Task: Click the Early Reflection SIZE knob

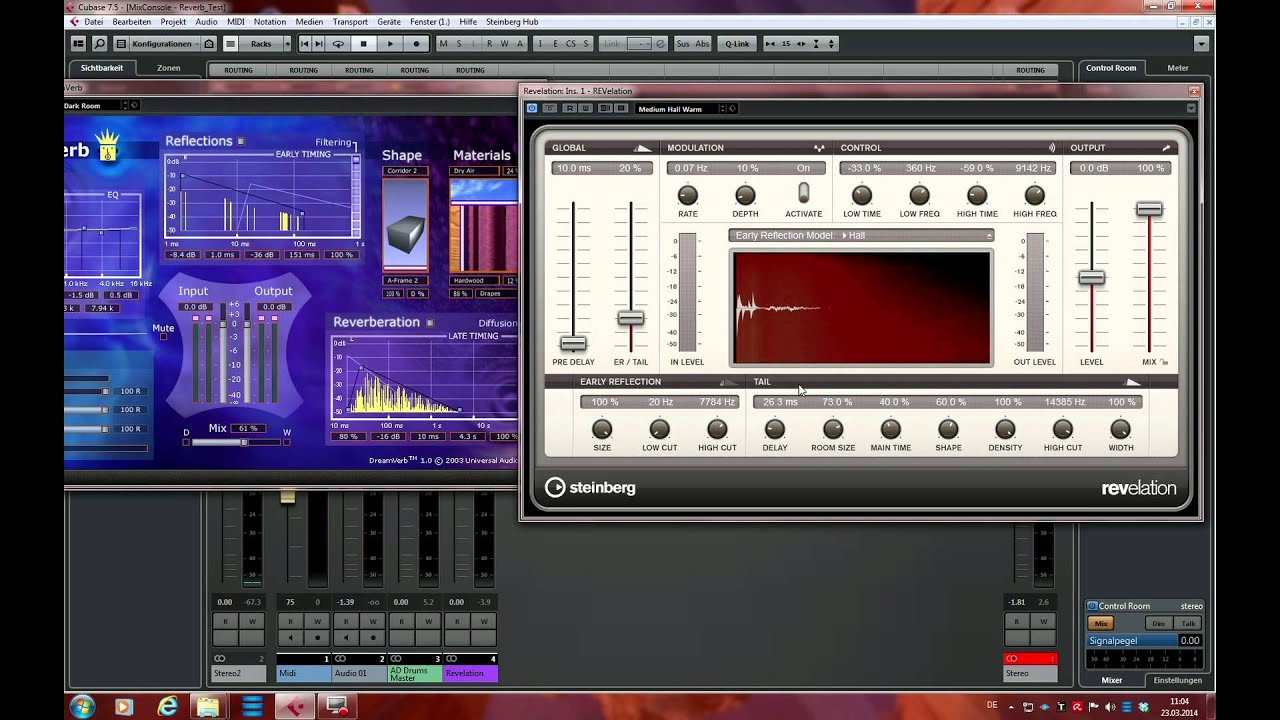Action: click(x=601, y=429)
